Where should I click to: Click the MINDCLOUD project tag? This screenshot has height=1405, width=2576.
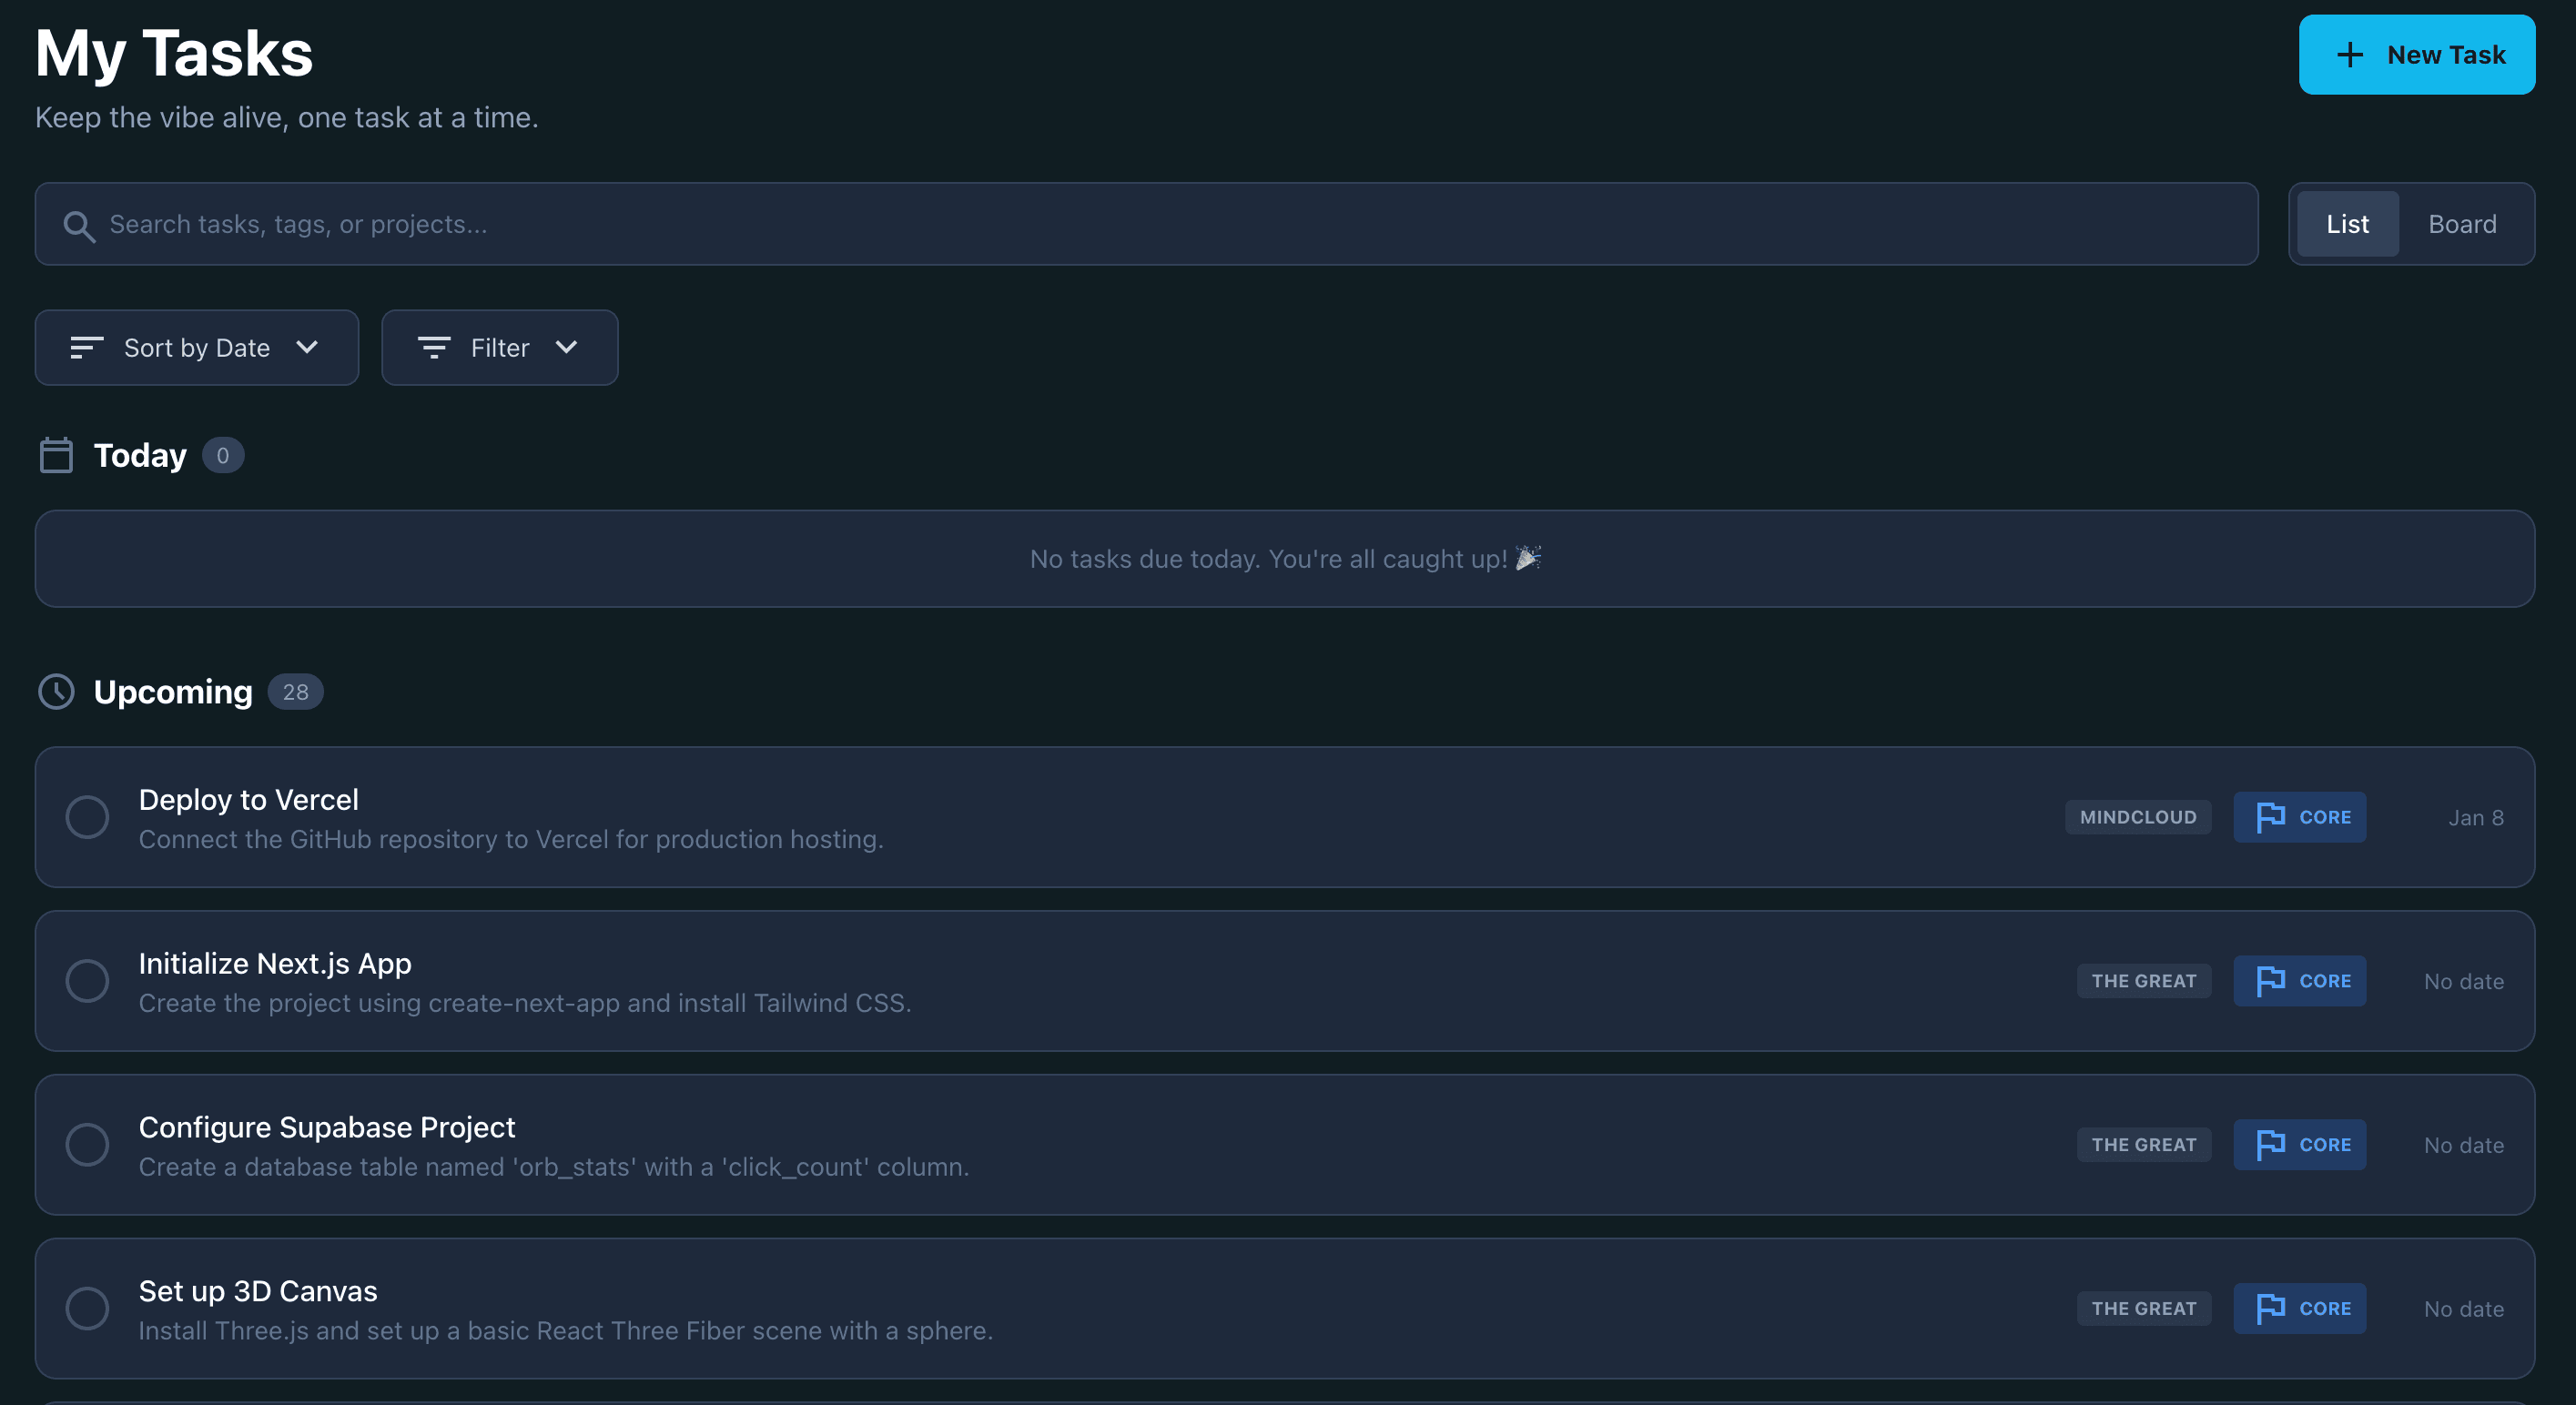click(x=2139, y=817)
